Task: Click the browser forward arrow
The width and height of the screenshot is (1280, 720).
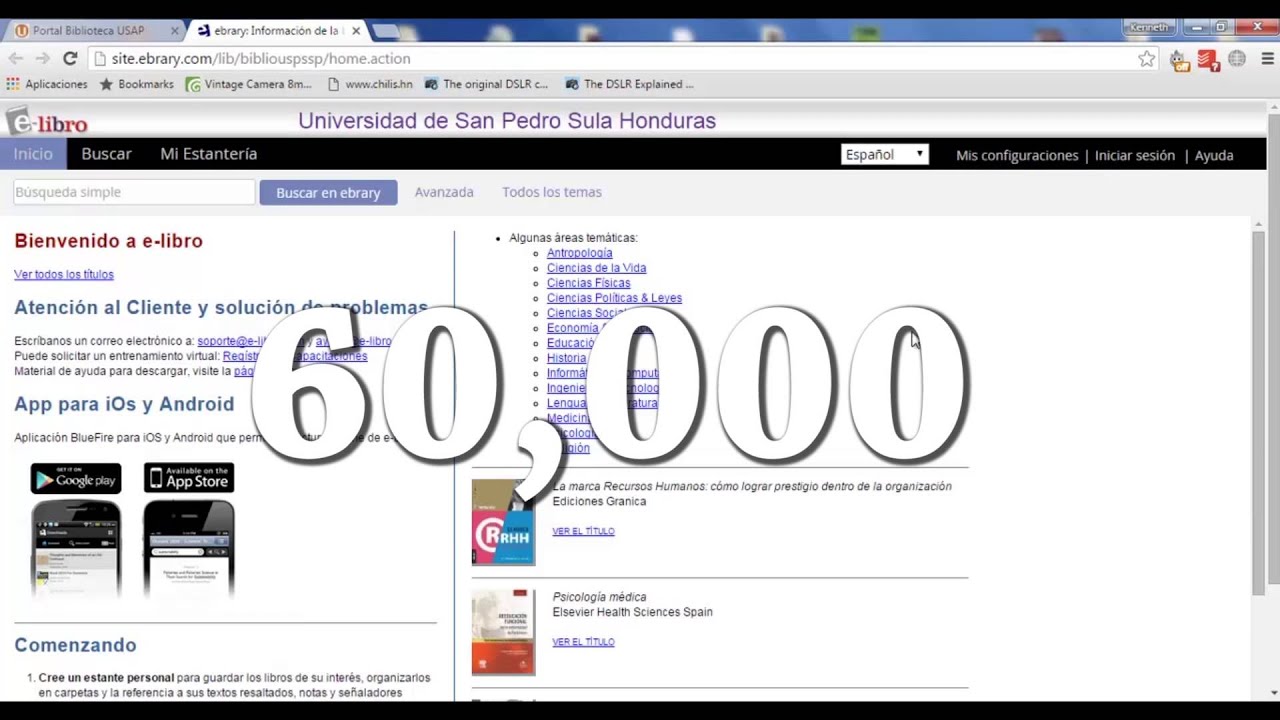Action: click(x=42, y=59)
